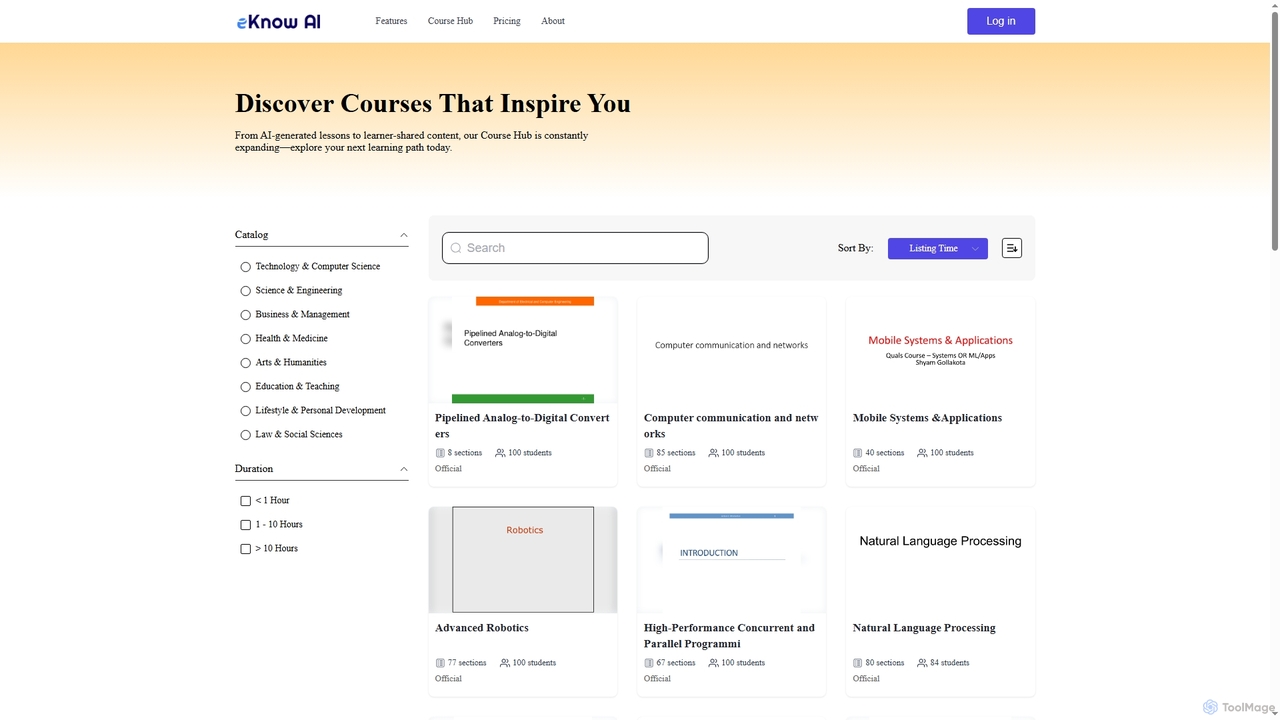Click sections icon on High-Performance Concurrent card
The image size is (1280, 720).
click(649, 663)
